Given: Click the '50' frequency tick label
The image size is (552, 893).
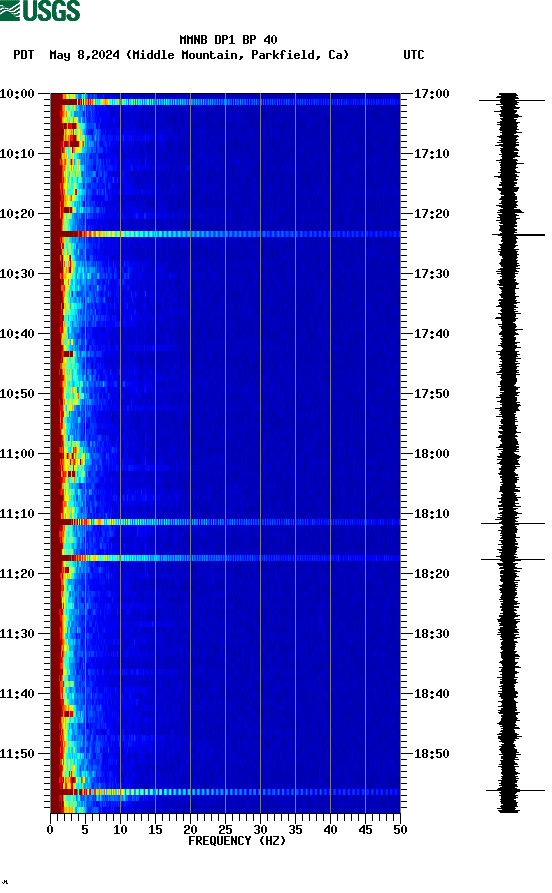Looking at the screenshot, I should (400, 830).
